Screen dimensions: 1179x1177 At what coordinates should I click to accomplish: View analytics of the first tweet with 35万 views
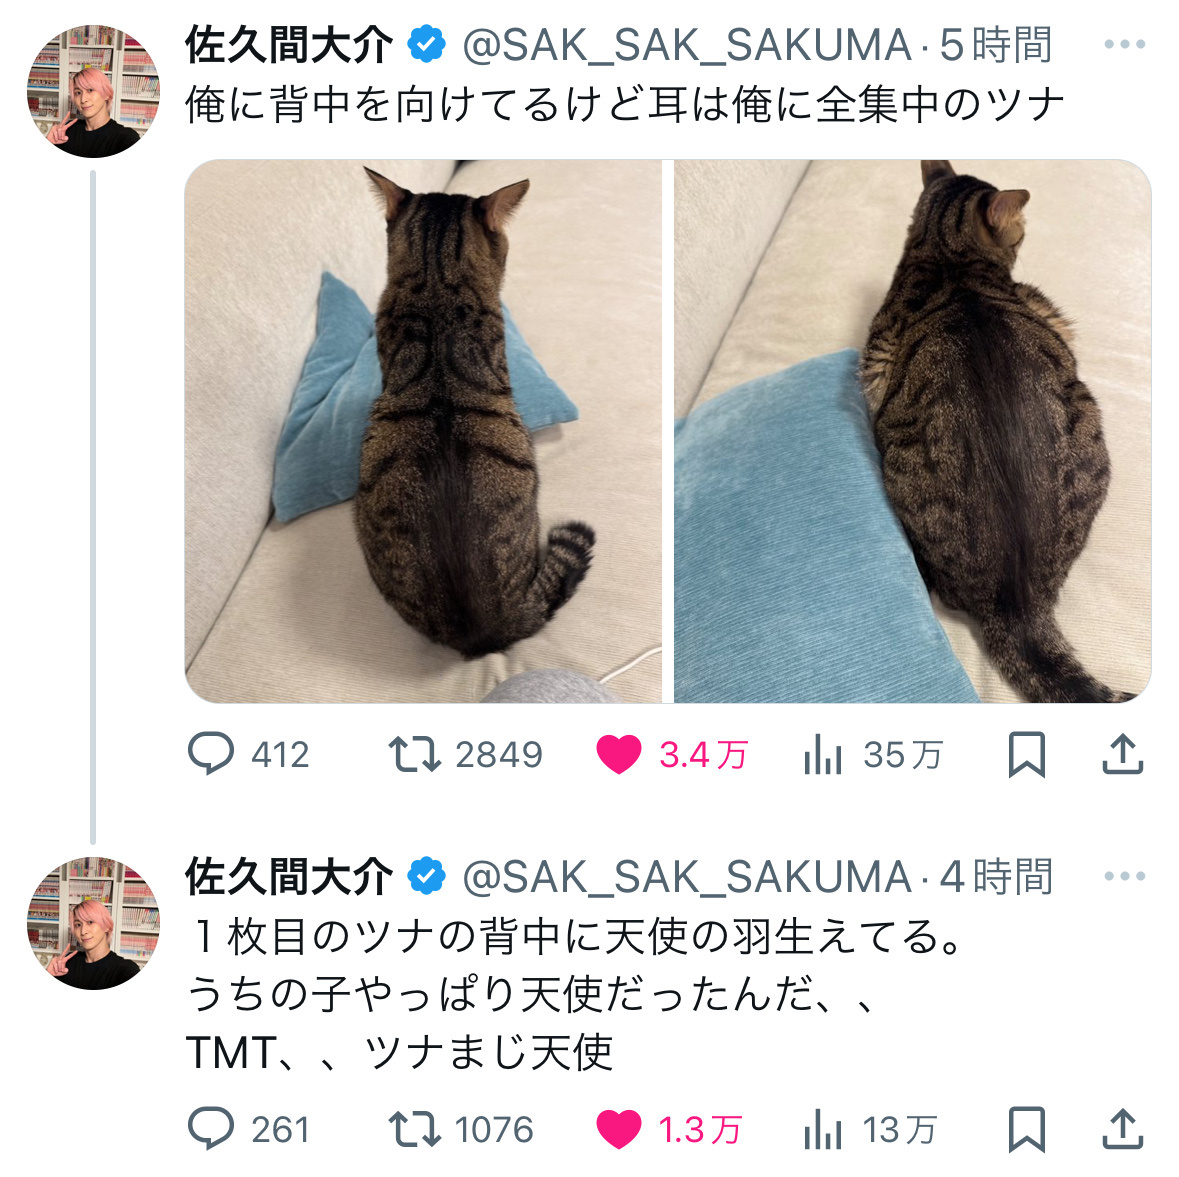pyautogui.click(x=872, y=754)
